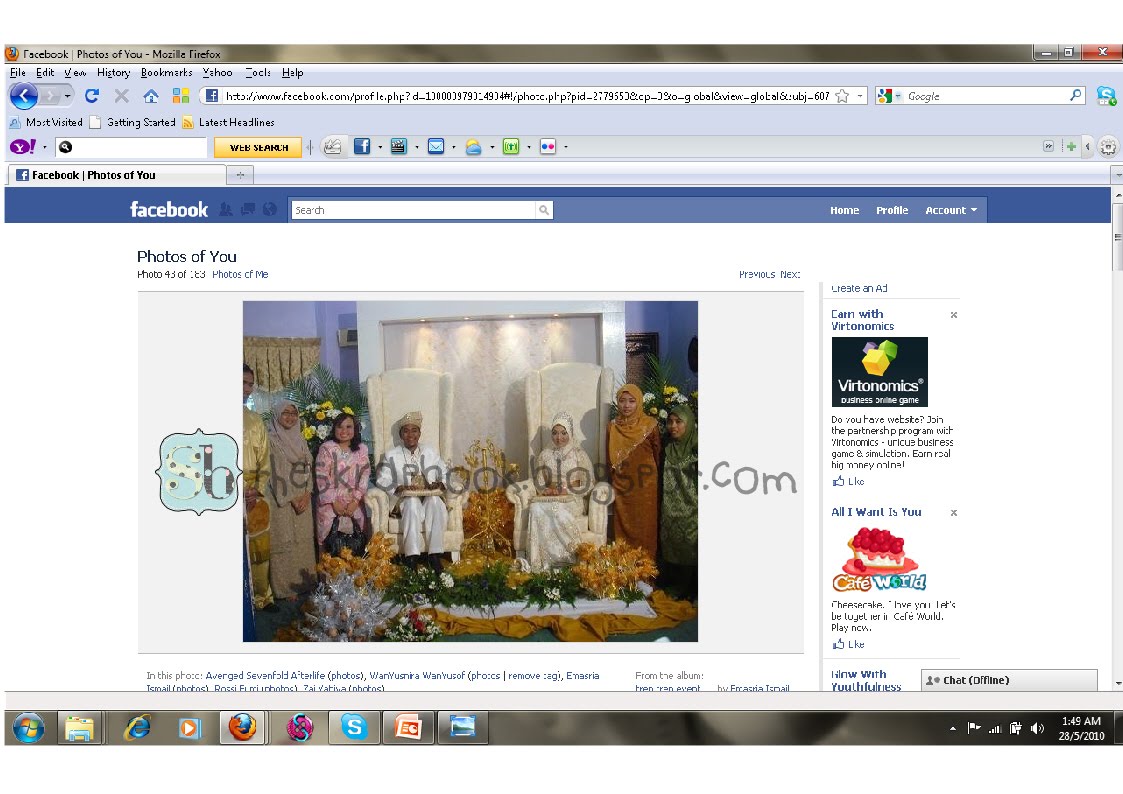
Task: Open the dropdown arrow next to Flickr icon
Action: (x=566, y=147)
